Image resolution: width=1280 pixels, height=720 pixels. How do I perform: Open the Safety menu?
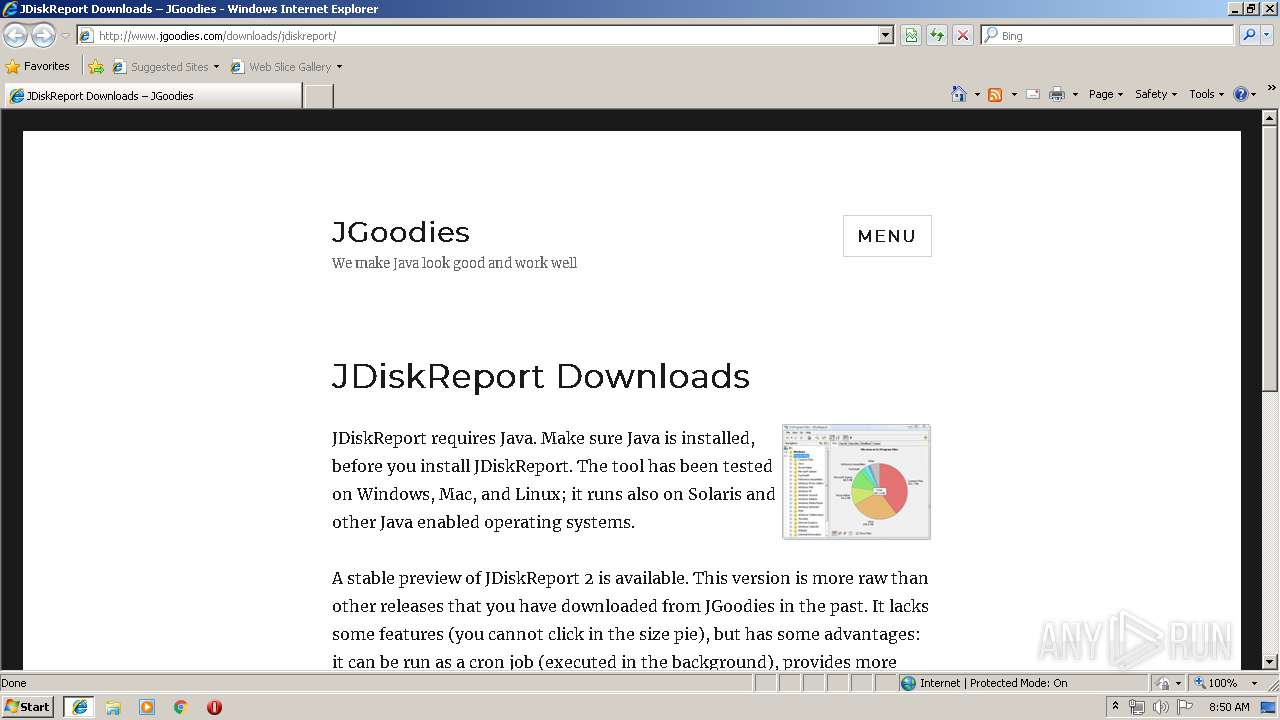tap(1155, 94)
